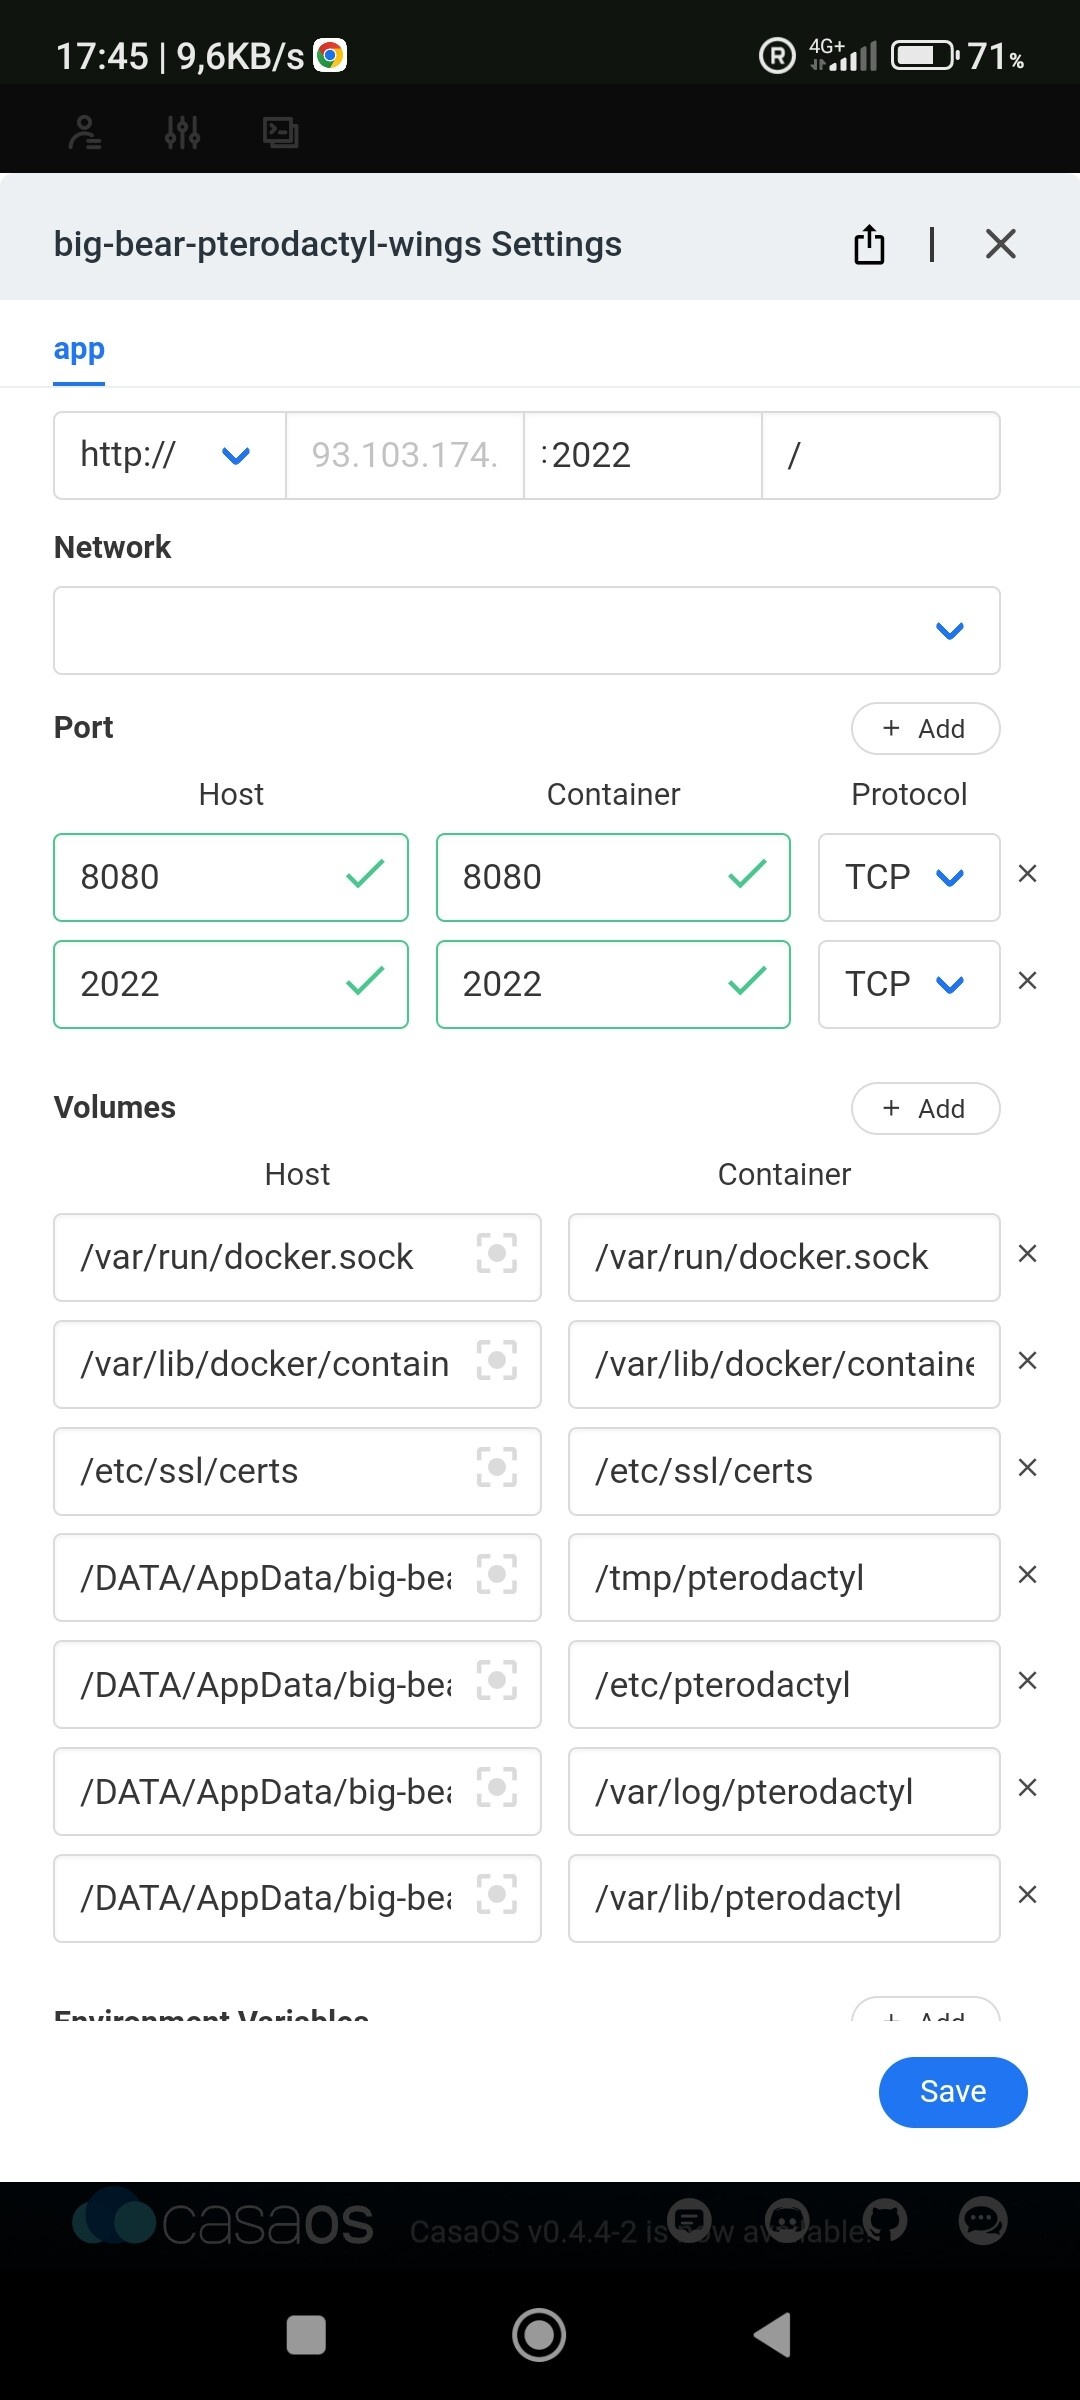Remove the 2022 port mapping row
The image size is (1080, 2400).
(x=1027, y=981)
